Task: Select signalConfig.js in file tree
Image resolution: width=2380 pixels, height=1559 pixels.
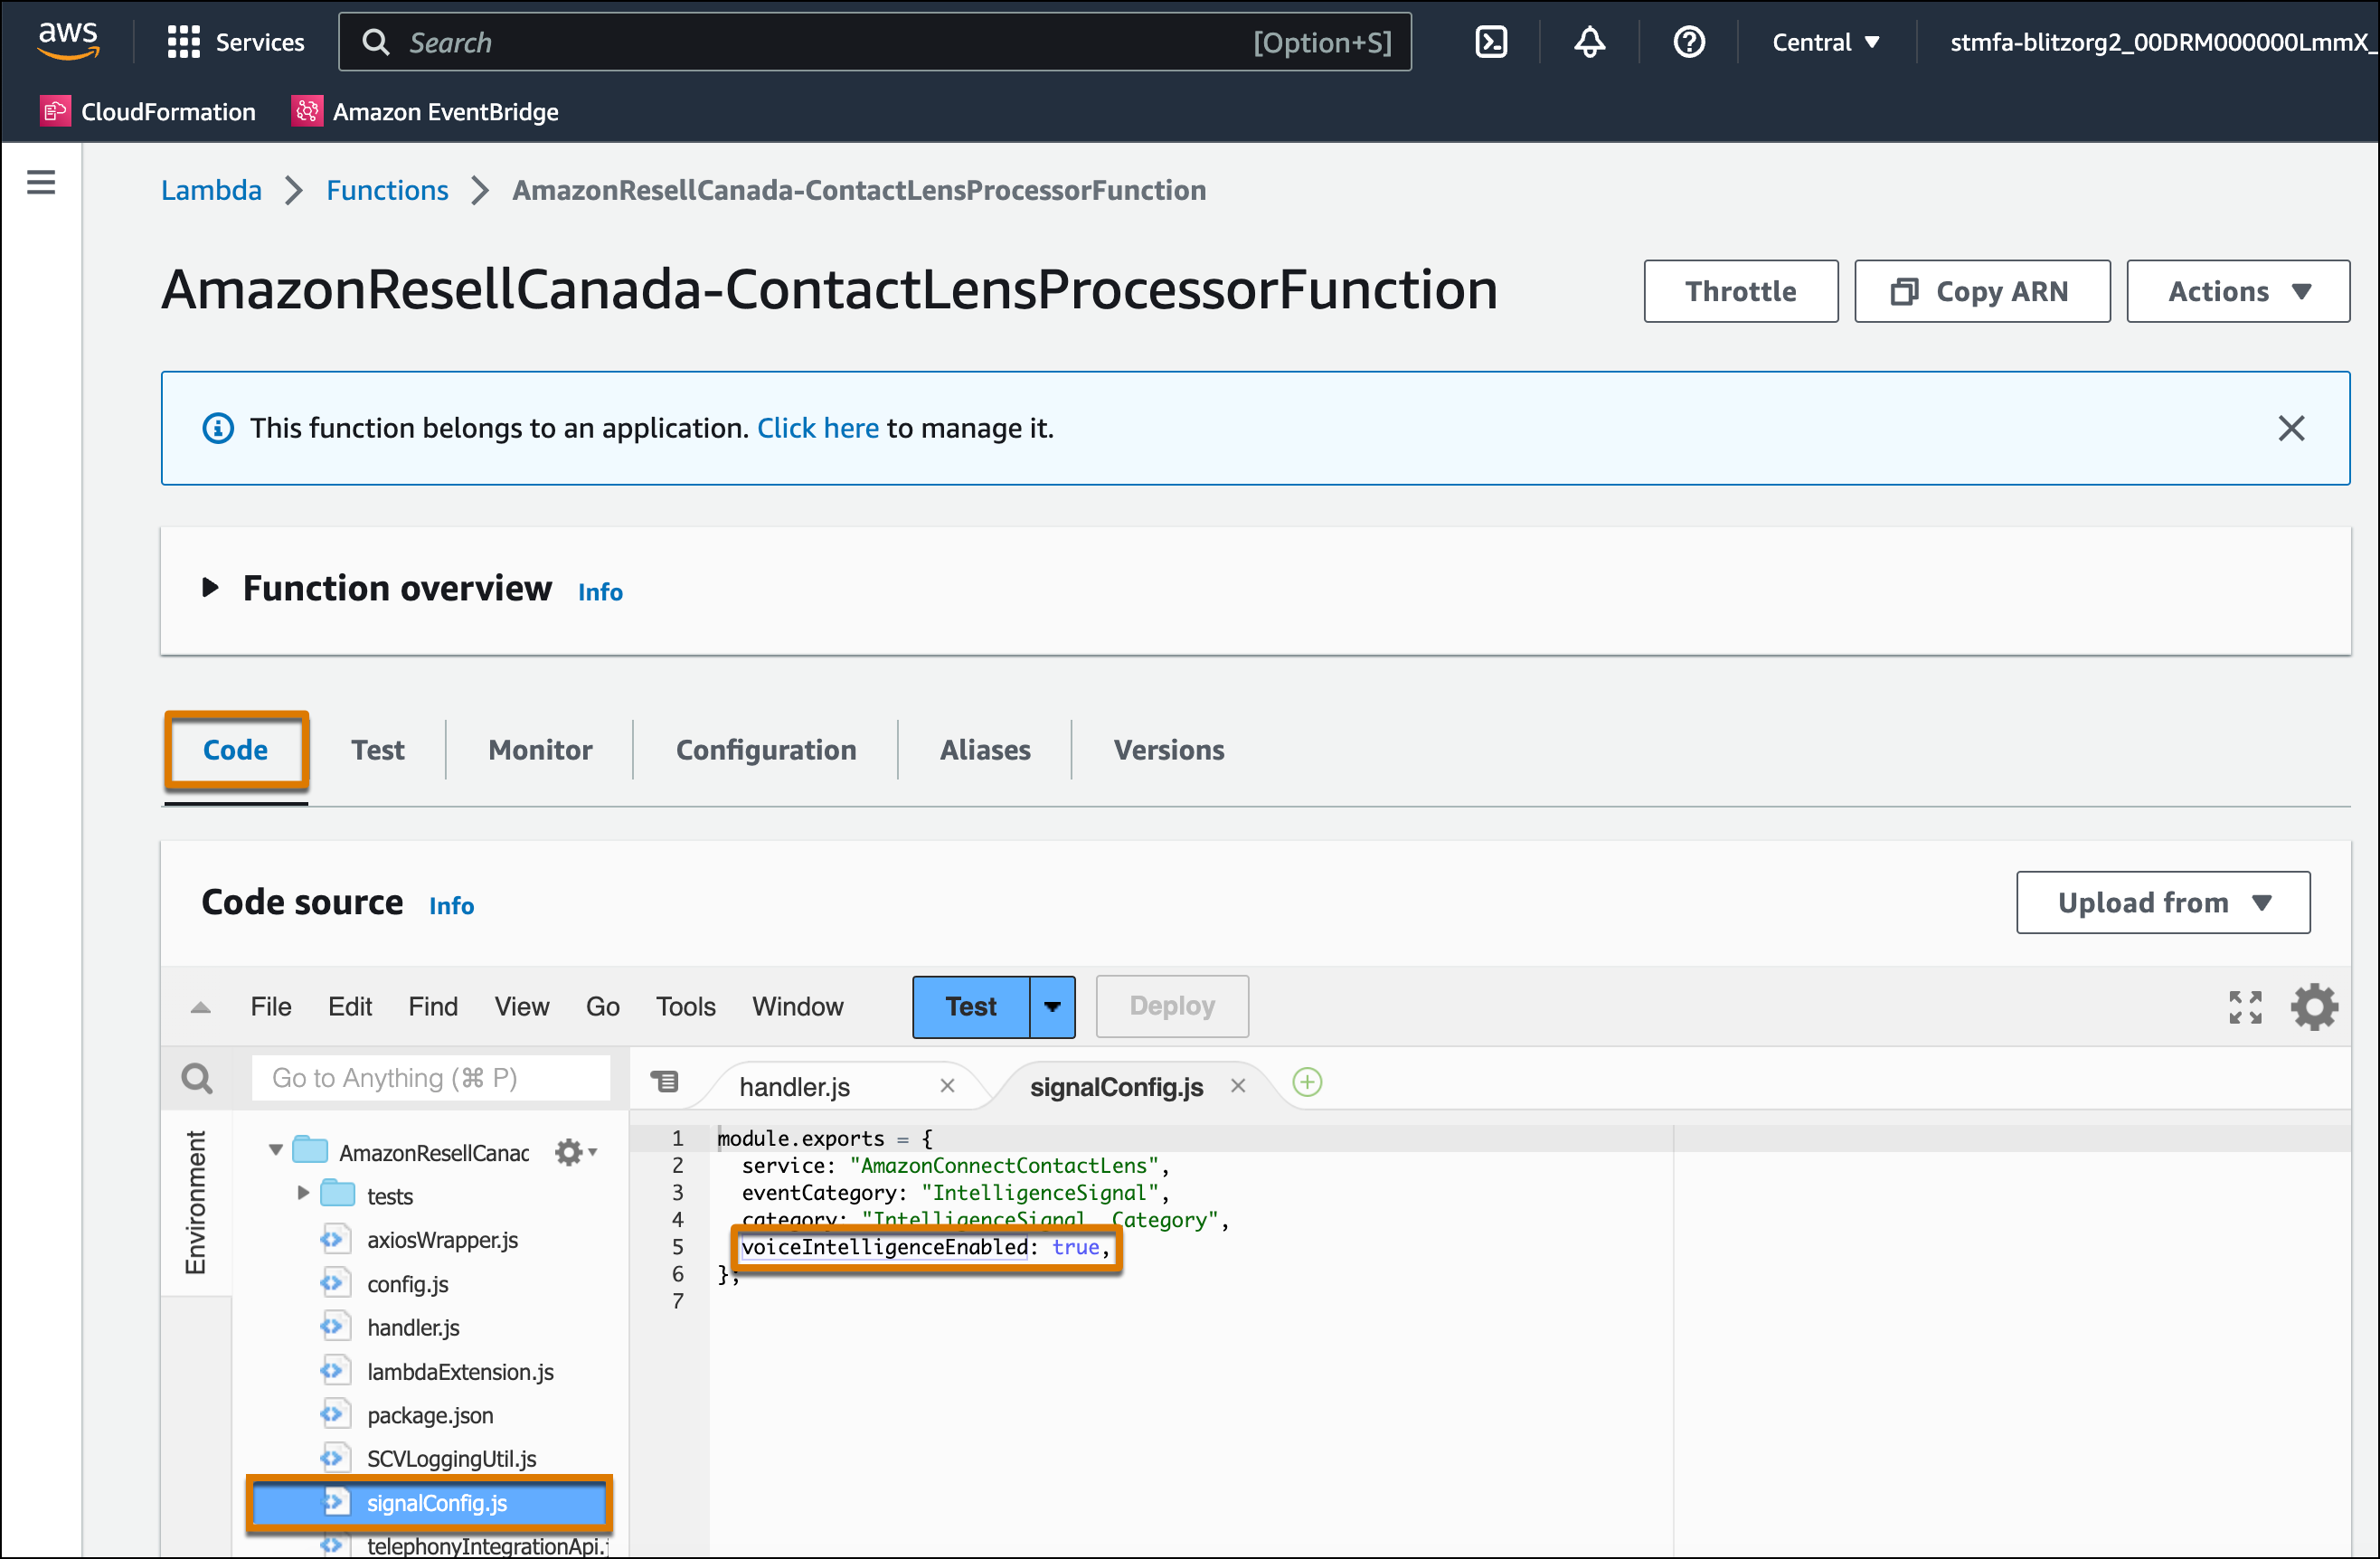Action: tap(429, 1503)
